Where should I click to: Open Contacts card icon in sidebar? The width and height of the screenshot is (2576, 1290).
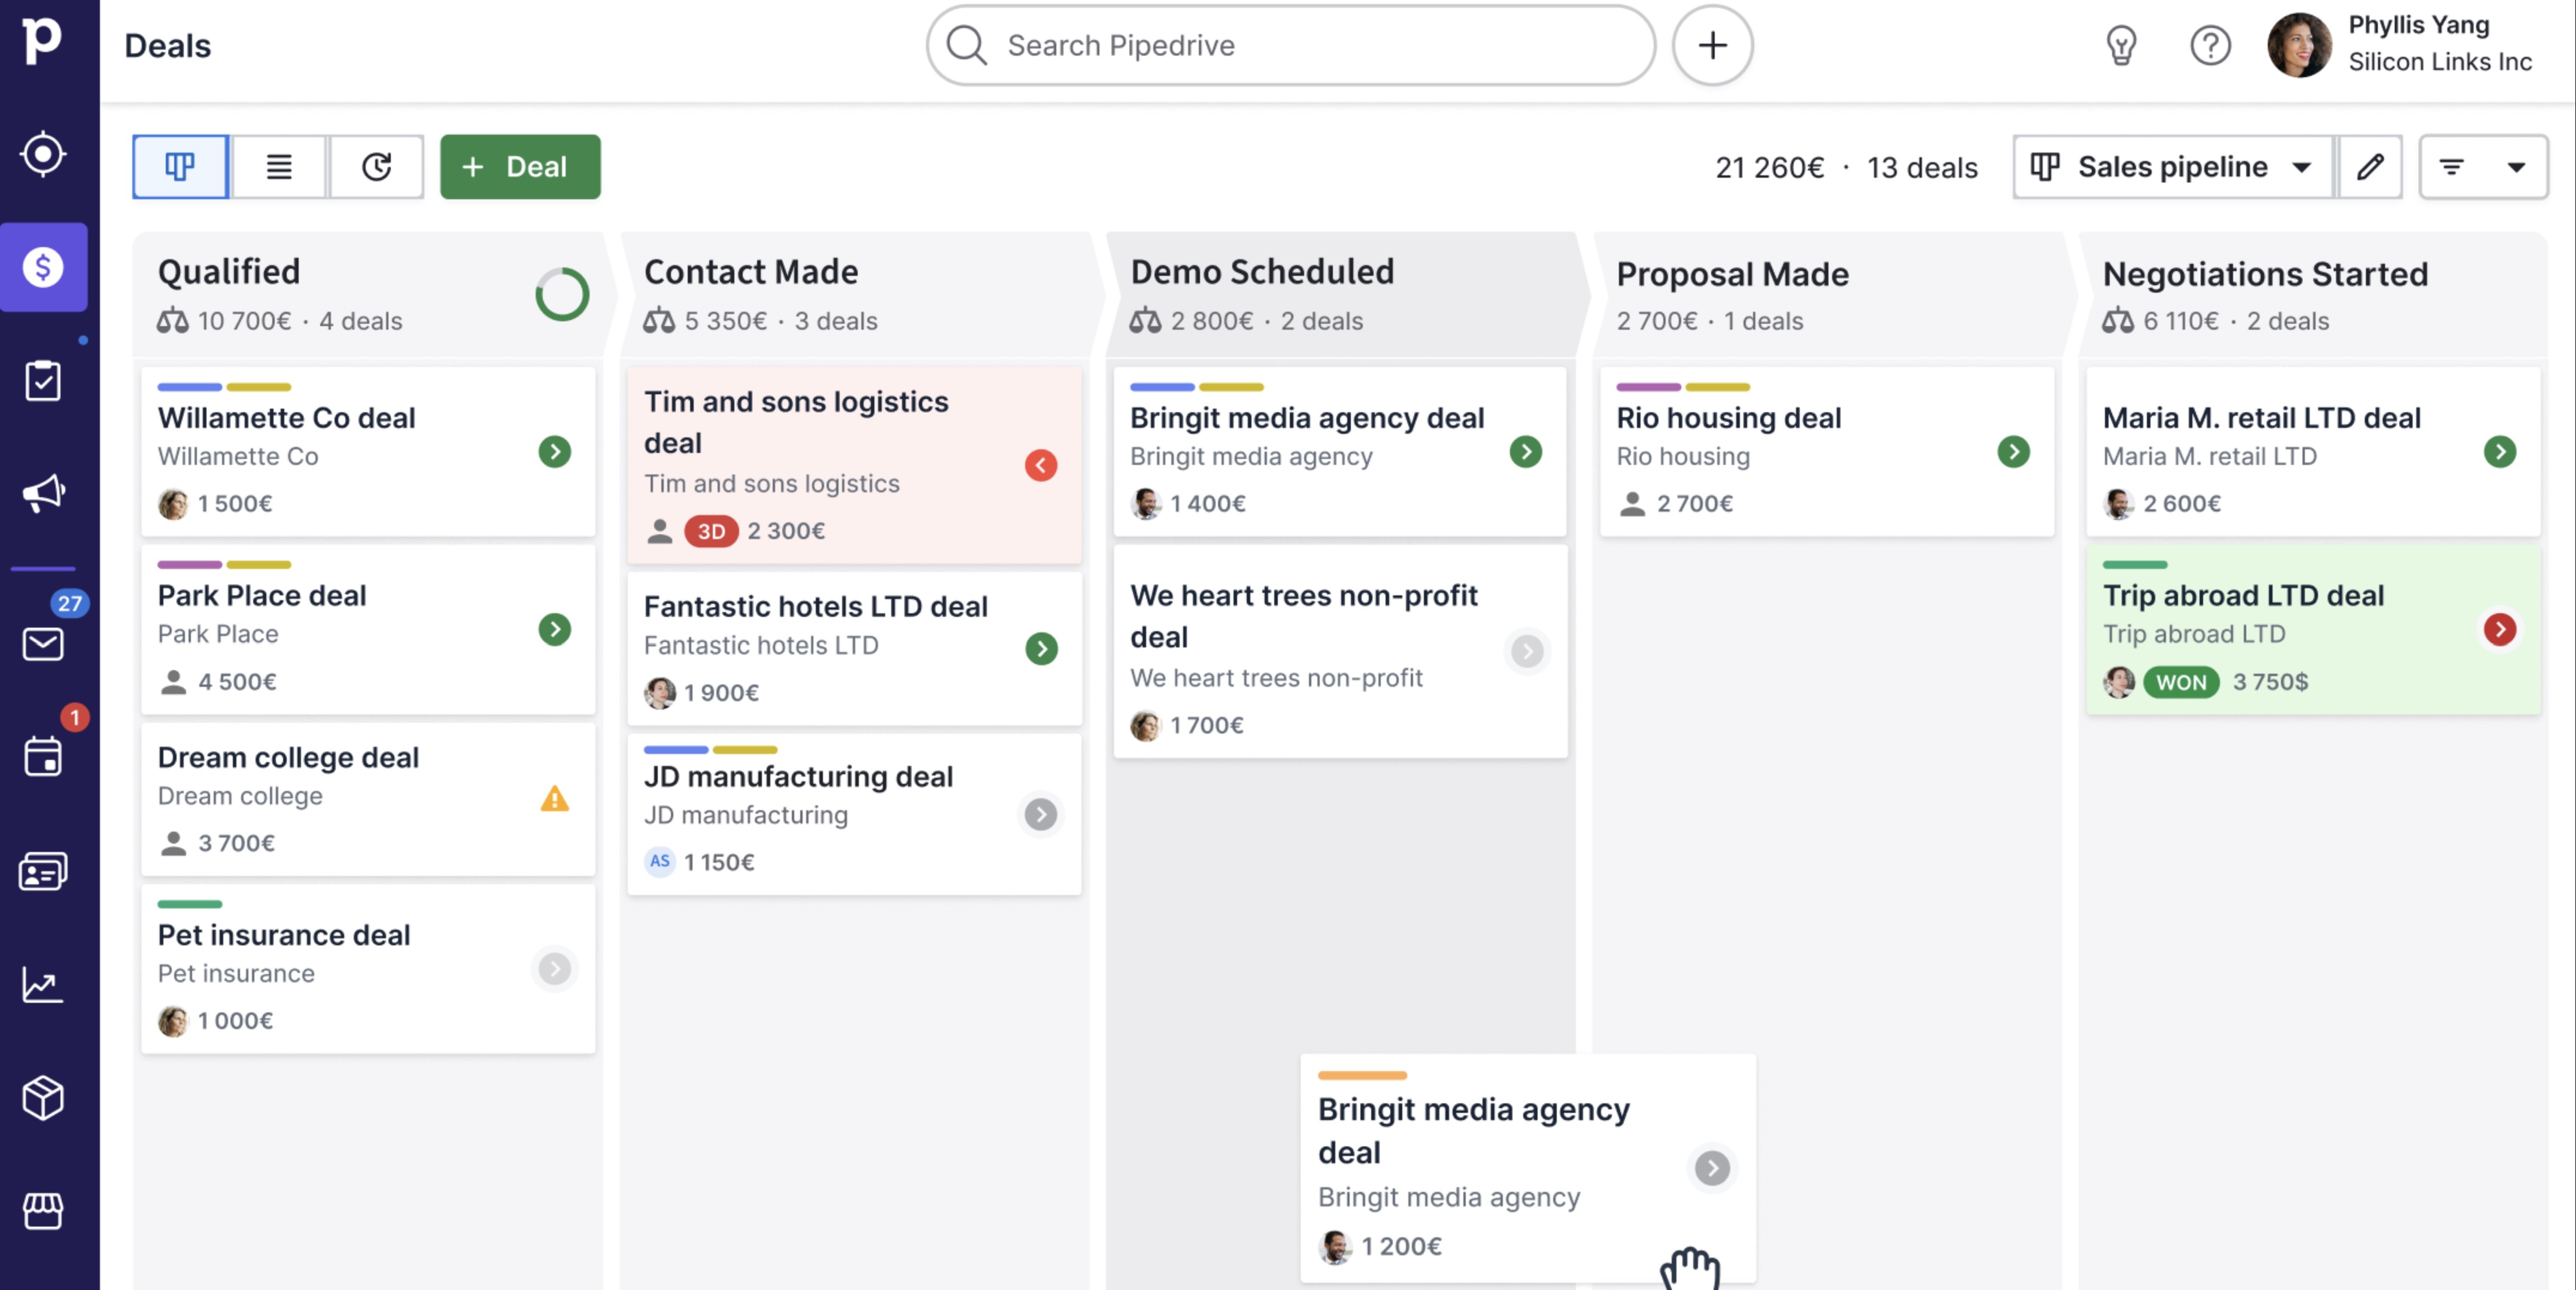(x=43, y=872)
